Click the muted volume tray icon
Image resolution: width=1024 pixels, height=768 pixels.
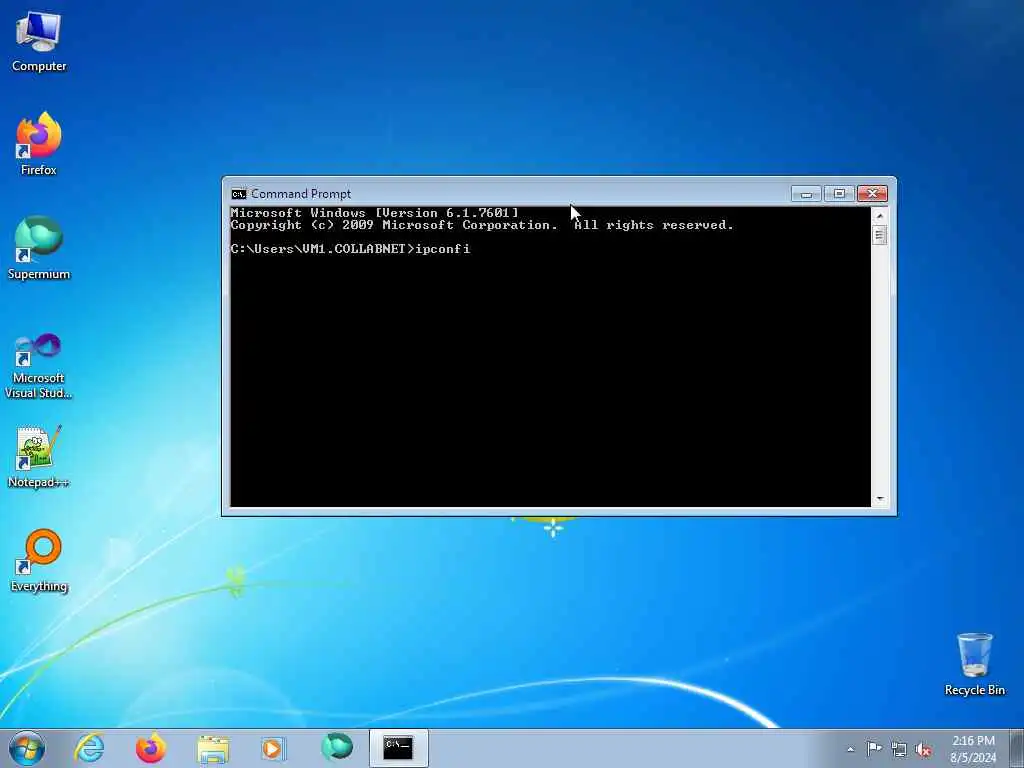coord(923,750)
